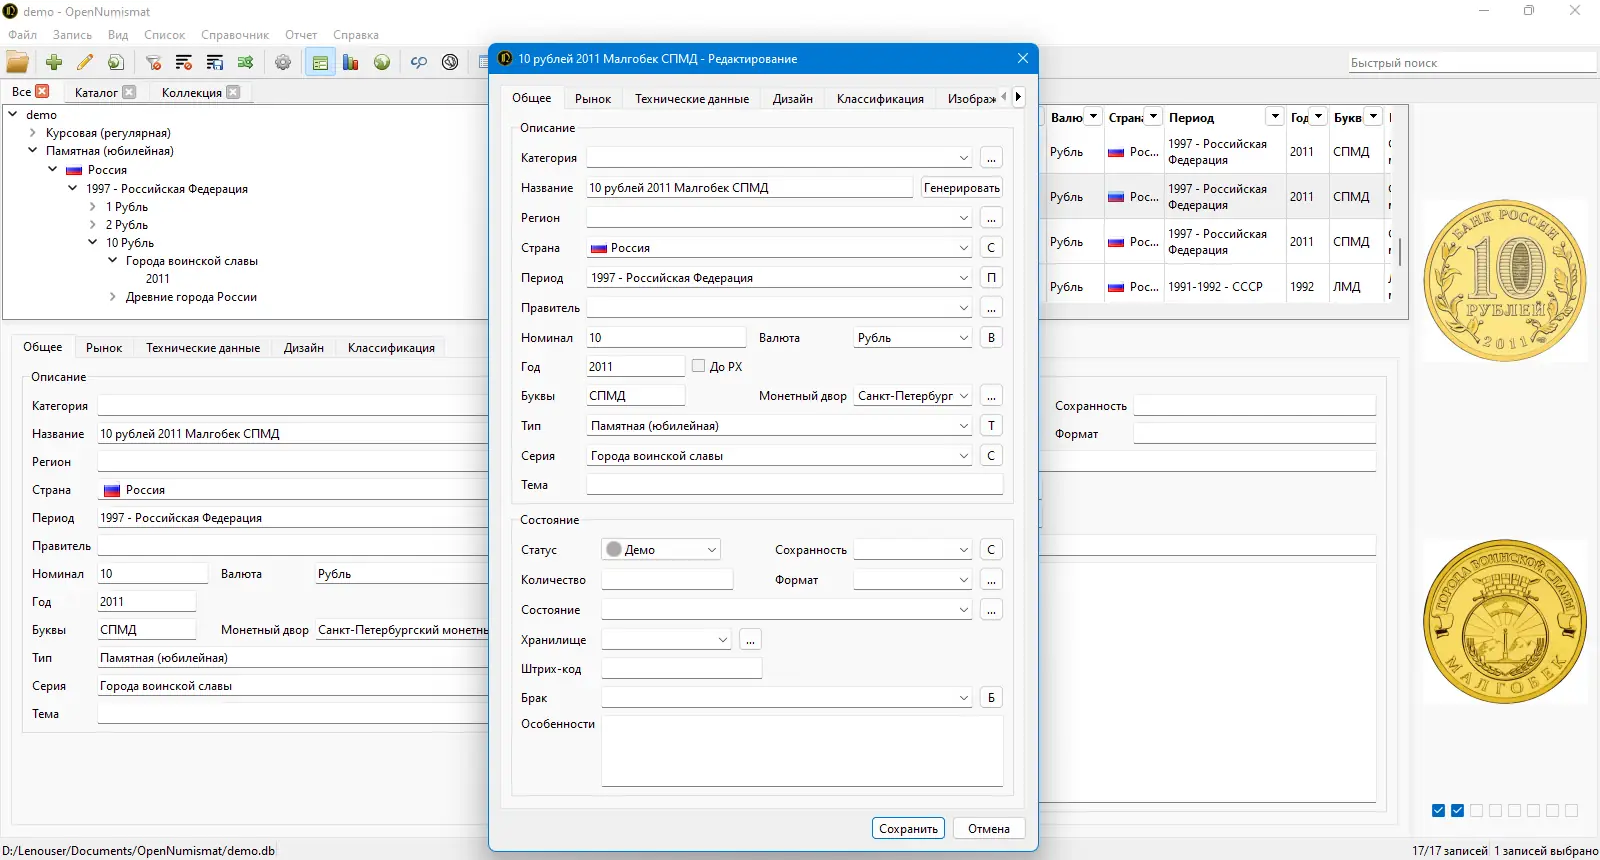Switch to dialog Рынок tab
This screenshot has width=1600, height=860.
(x=593, y=98)
